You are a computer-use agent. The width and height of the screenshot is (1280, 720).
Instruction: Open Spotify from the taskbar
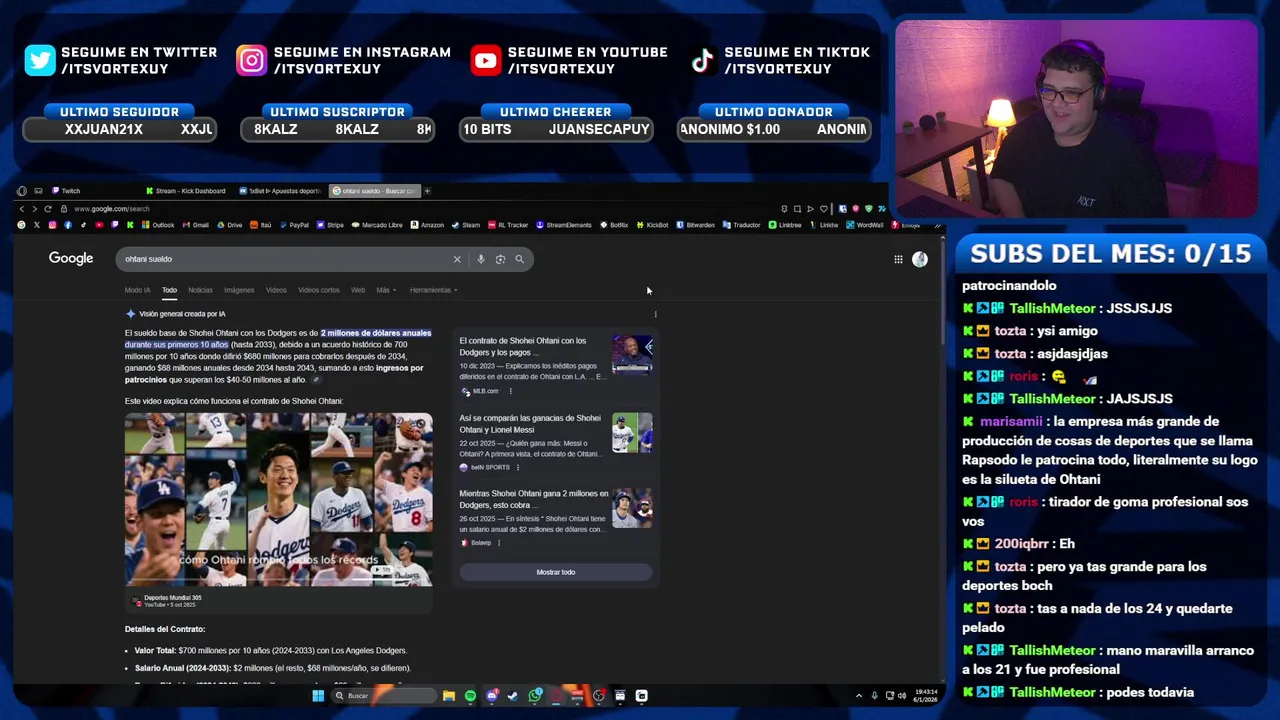click(470, 696)
